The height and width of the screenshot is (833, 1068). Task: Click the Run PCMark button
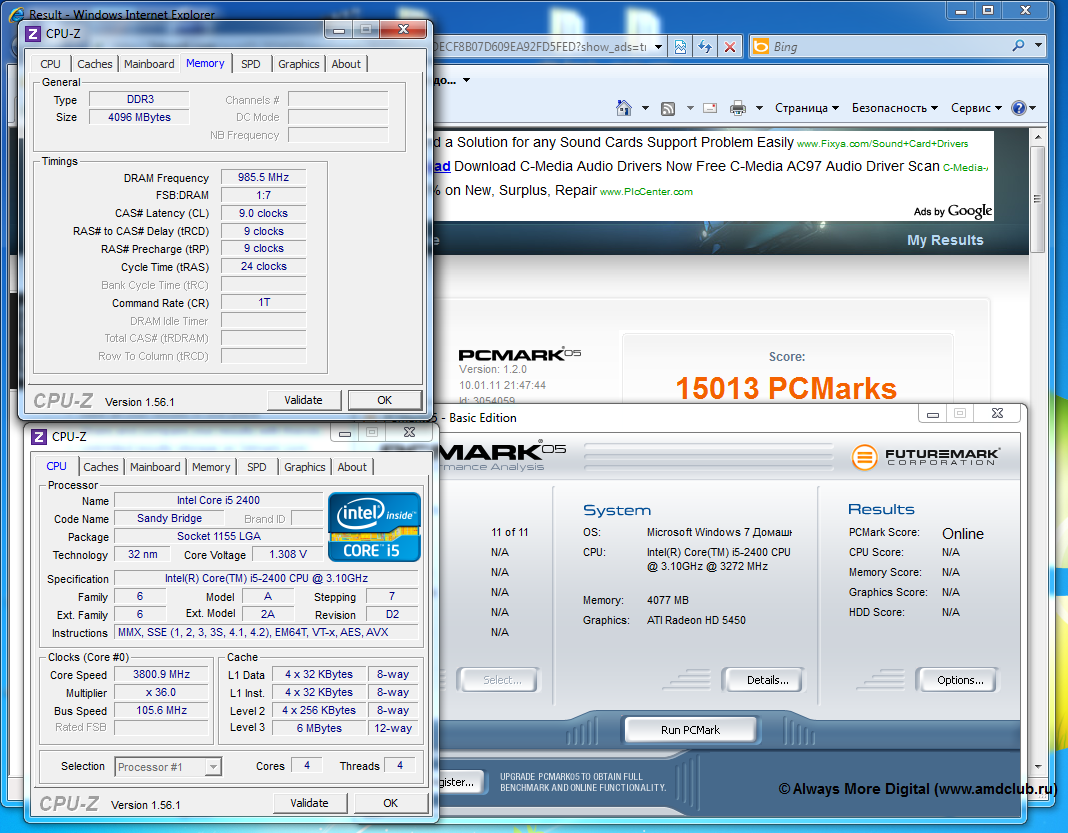point(690,729)
